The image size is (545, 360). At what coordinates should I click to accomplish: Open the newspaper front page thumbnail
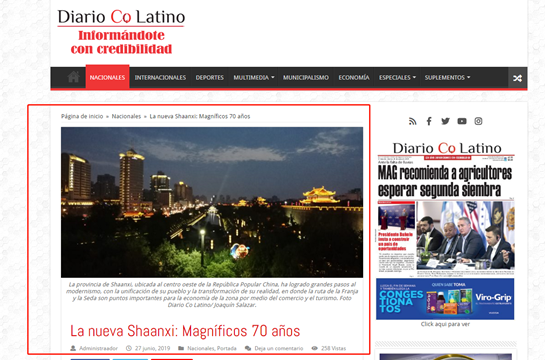point(446,208)
